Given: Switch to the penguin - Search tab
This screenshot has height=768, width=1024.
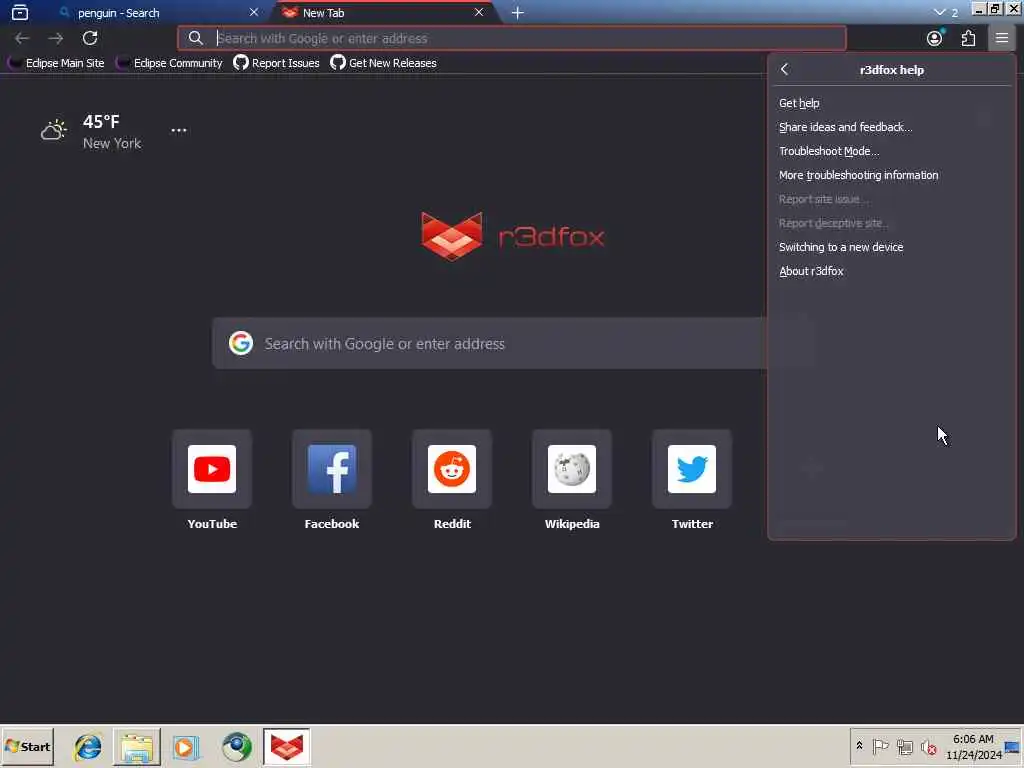Looking at the screenshot, I should point(157,12).
